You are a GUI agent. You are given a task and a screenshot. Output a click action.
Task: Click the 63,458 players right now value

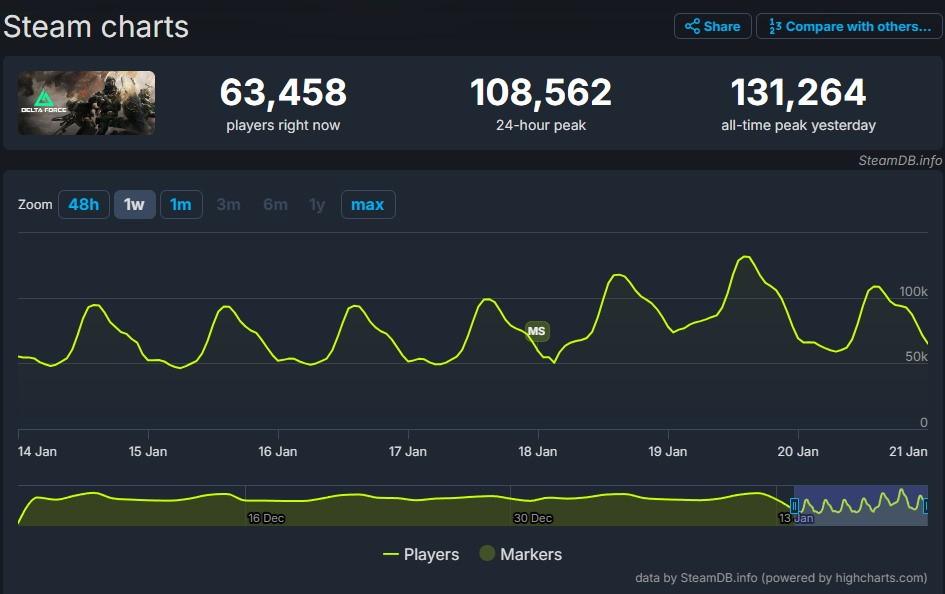pyautogui.click(x=283, y=92)
